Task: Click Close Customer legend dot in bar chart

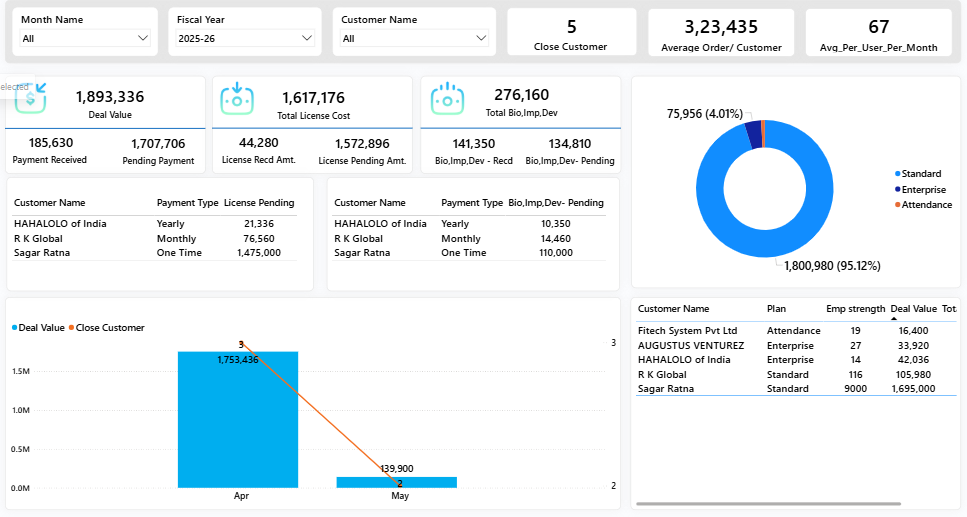Action: (x=72, y=328)
